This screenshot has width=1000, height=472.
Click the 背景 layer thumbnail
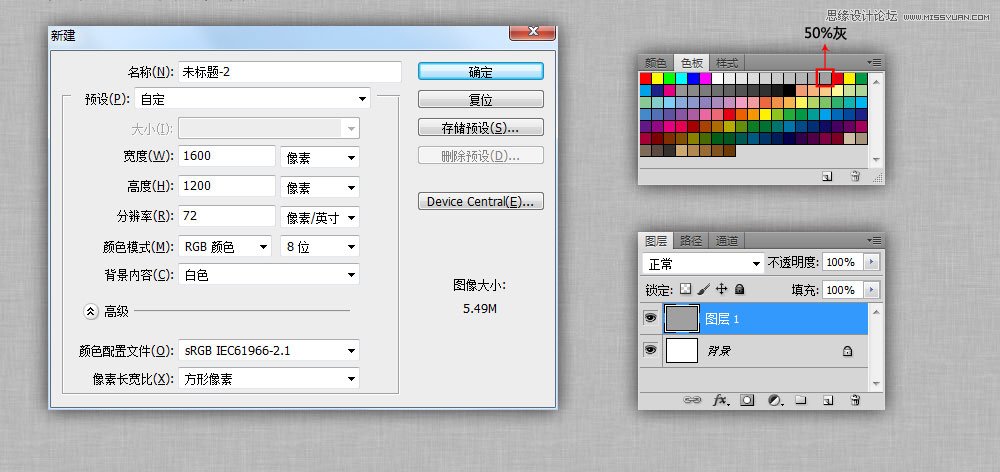coord(682,350)
